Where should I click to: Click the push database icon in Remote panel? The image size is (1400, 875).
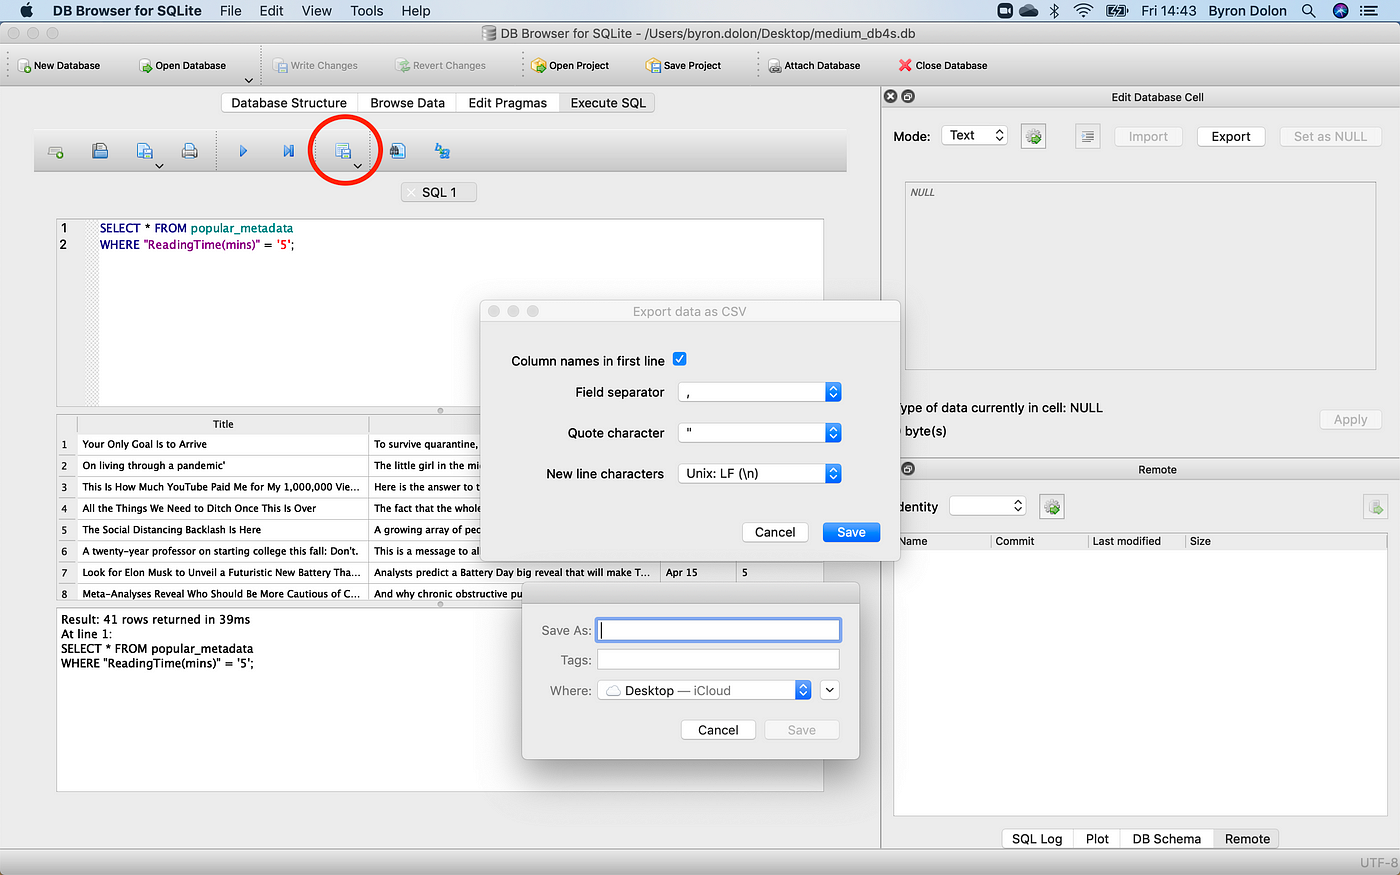click(x=1375, y=507)
